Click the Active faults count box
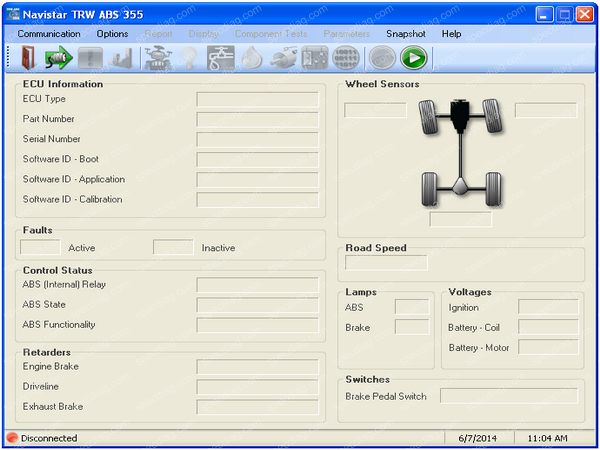Screen dimensions: 600x450 coord(41,247)
